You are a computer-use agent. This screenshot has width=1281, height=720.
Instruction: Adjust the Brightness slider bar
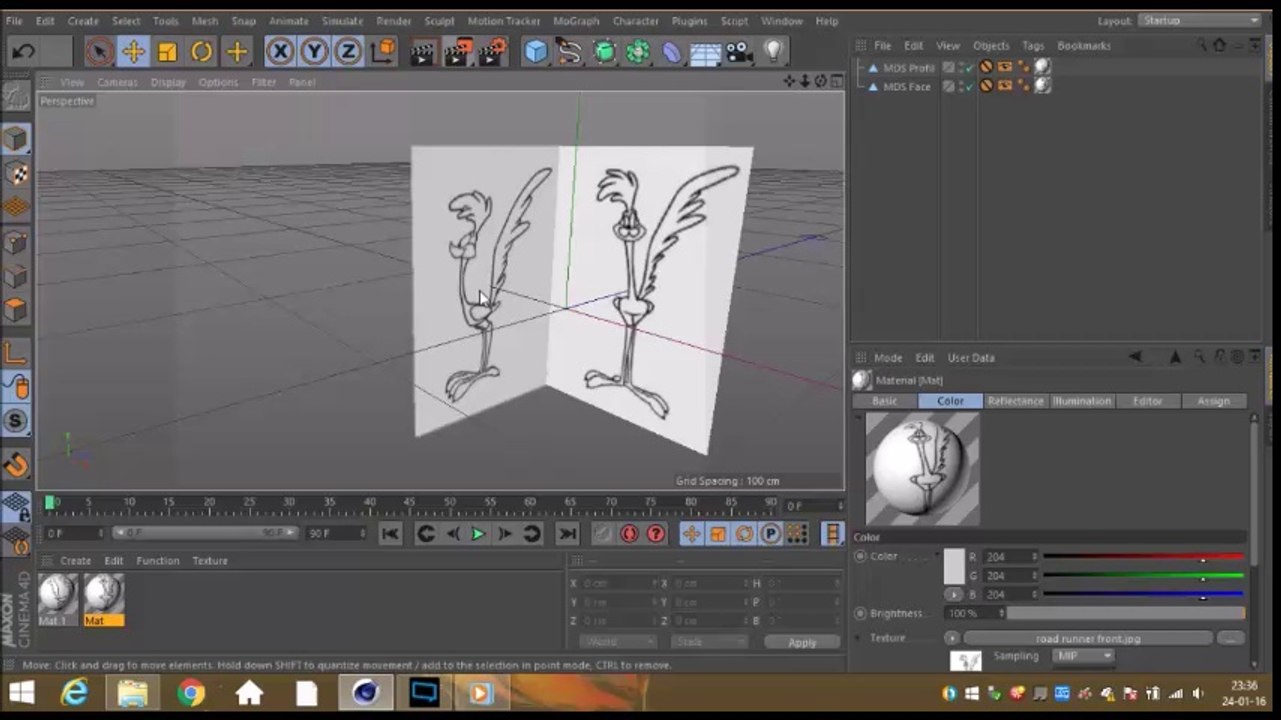click(x=1126, y=613)
